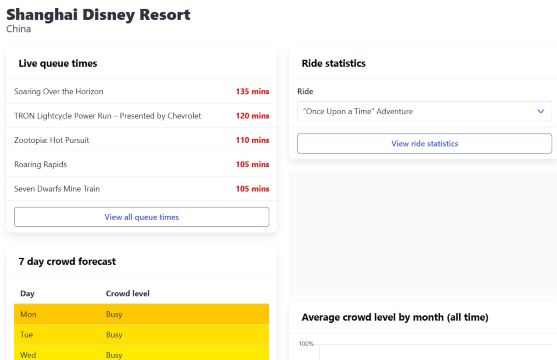Select the Roaring Rapids ride row
Screen dimensions: 557x360
(141, 164)
